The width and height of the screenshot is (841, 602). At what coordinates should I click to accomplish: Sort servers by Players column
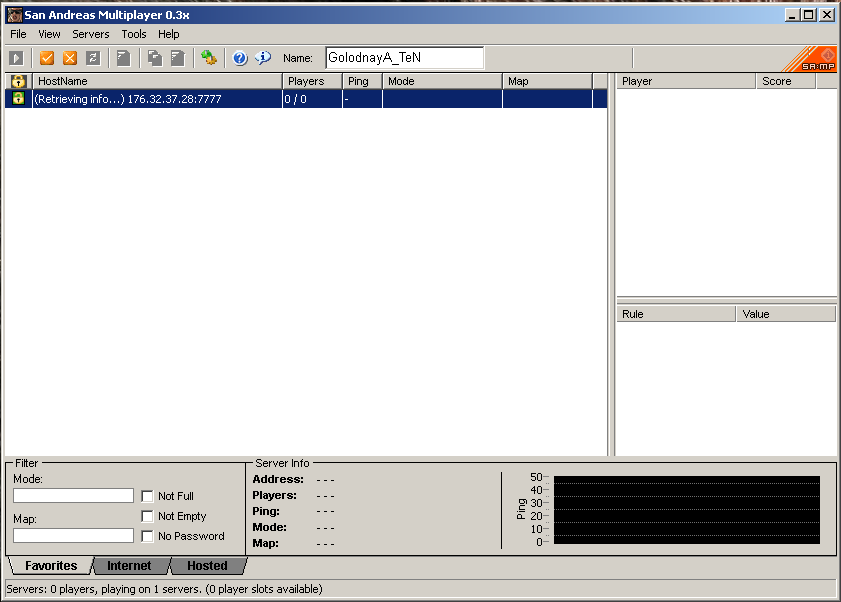point(313,81)
